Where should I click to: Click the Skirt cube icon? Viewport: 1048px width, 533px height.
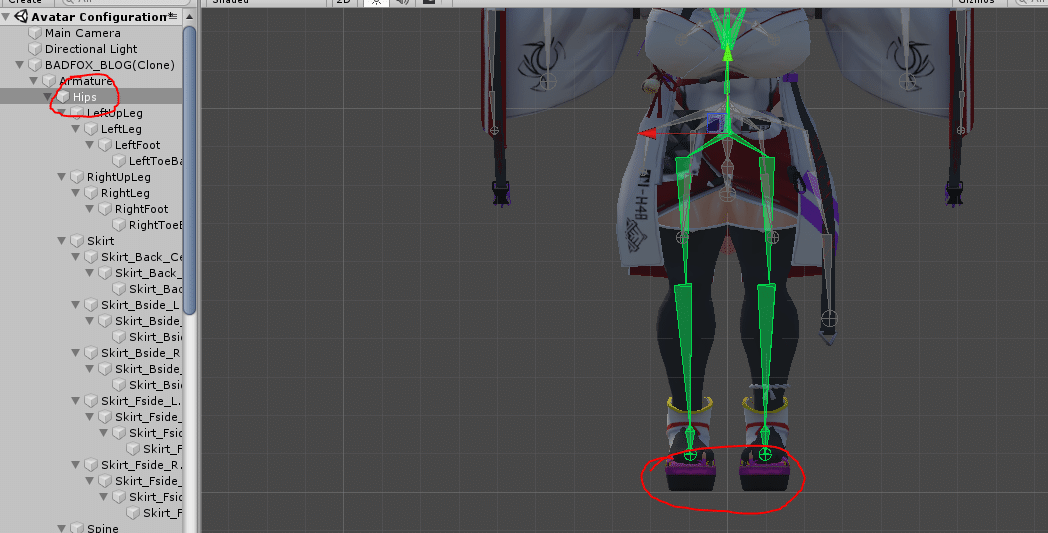click(77, 241)
